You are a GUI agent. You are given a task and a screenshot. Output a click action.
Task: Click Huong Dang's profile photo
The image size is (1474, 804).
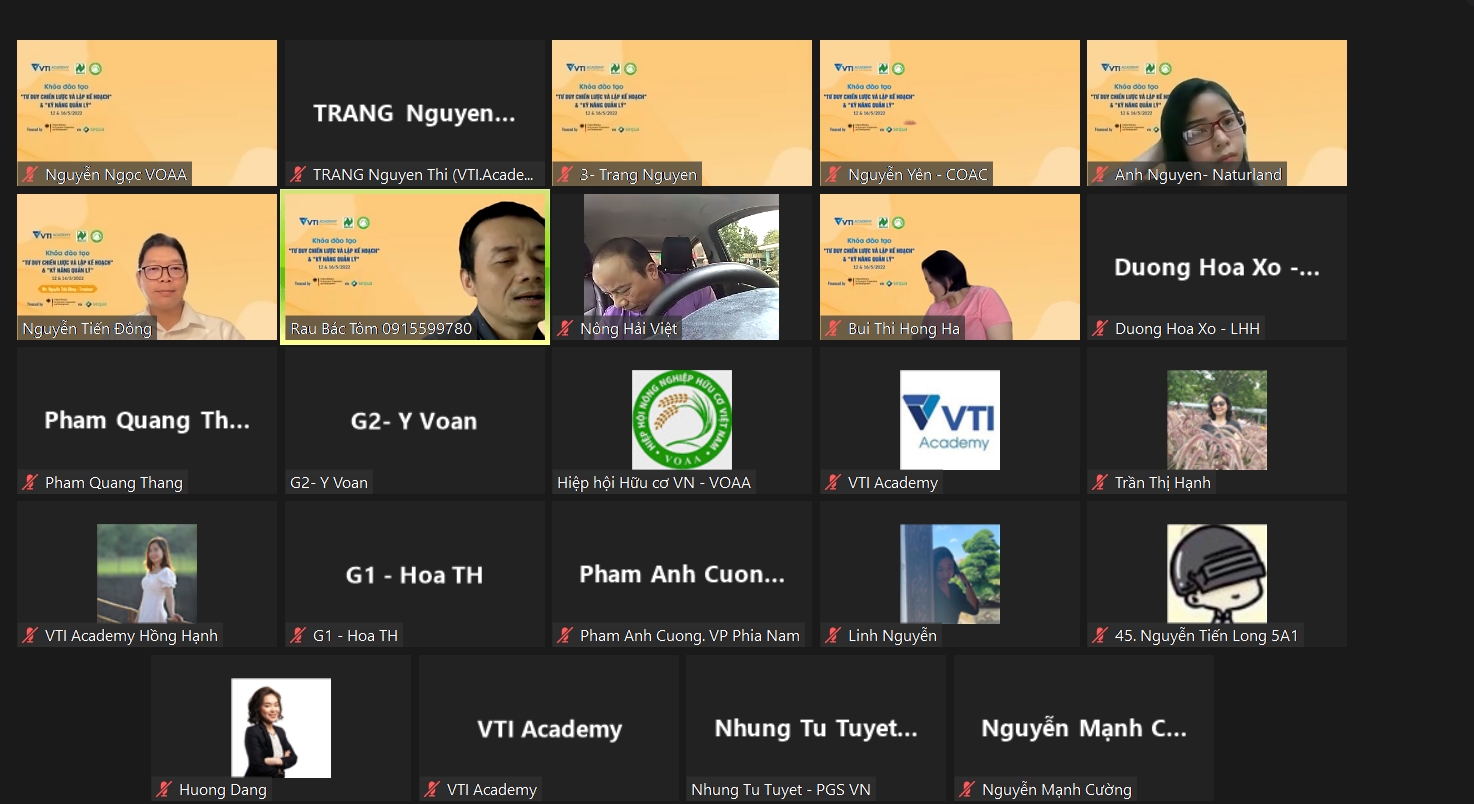[x=281, y=728]
